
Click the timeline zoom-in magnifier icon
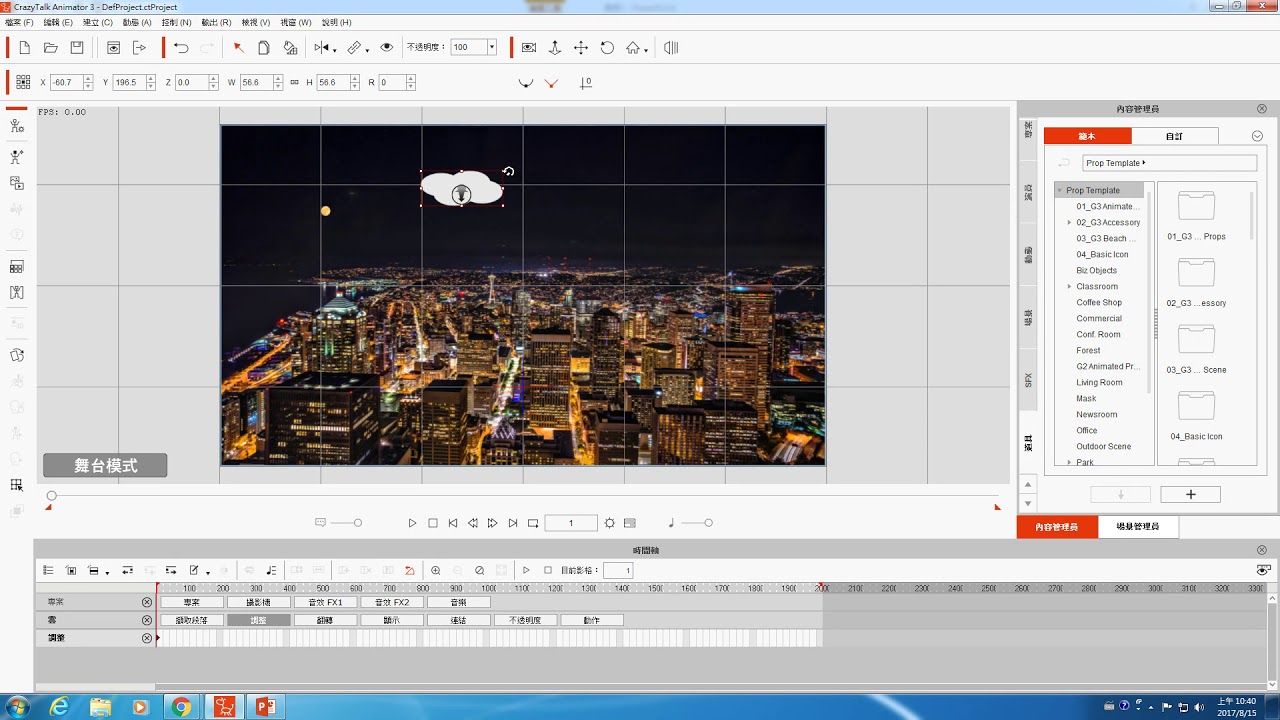pyautogui.click(x=436, y=570)
